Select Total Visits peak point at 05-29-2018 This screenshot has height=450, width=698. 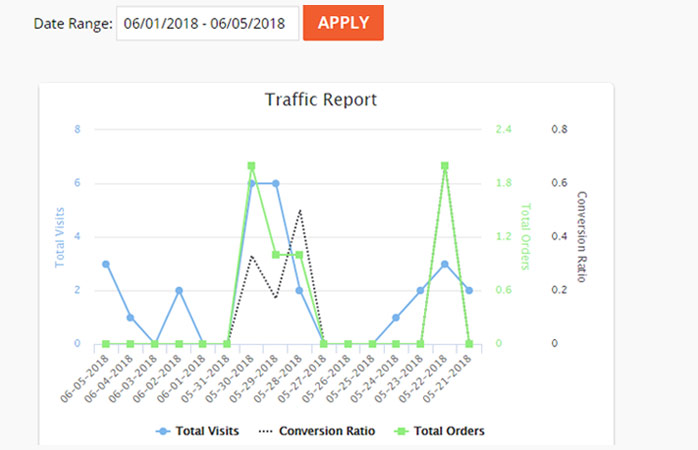point(275,183)
